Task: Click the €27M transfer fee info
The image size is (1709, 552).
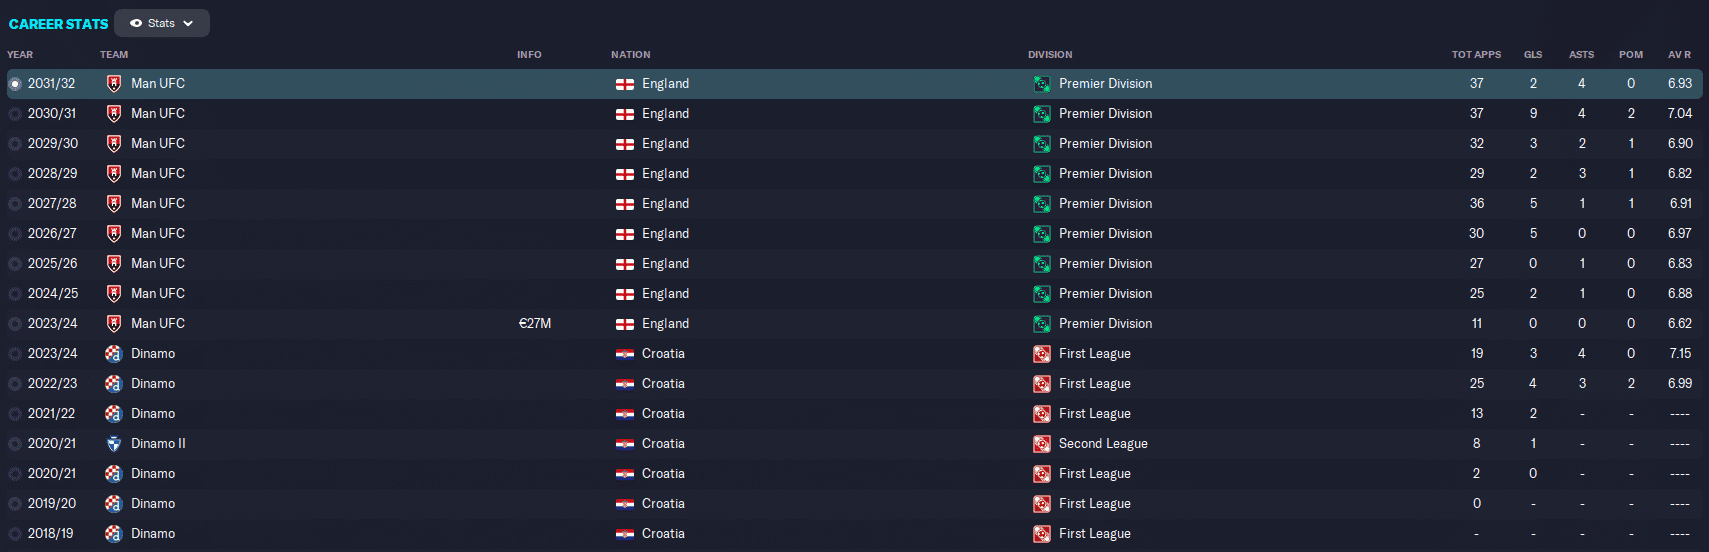Action: 535,324
